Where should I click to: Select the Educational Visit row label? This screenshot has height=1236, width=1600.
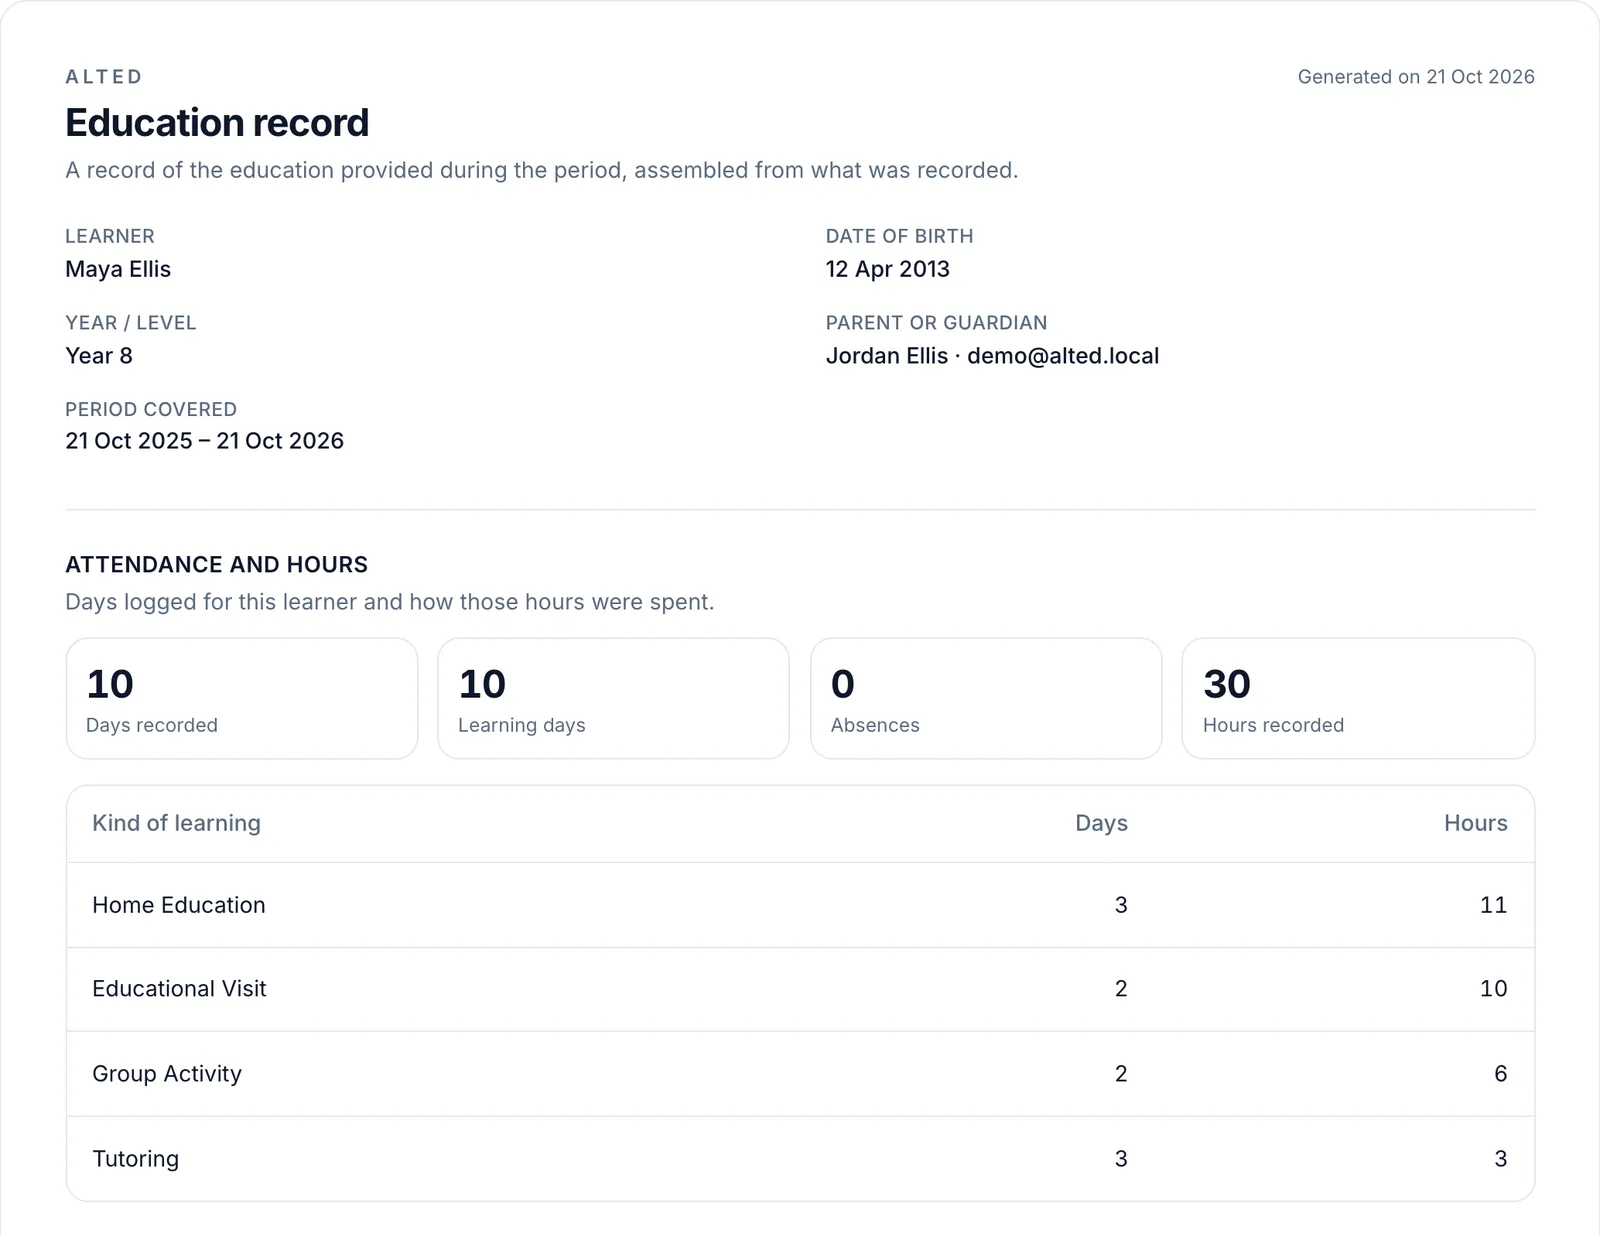(179, 989)
